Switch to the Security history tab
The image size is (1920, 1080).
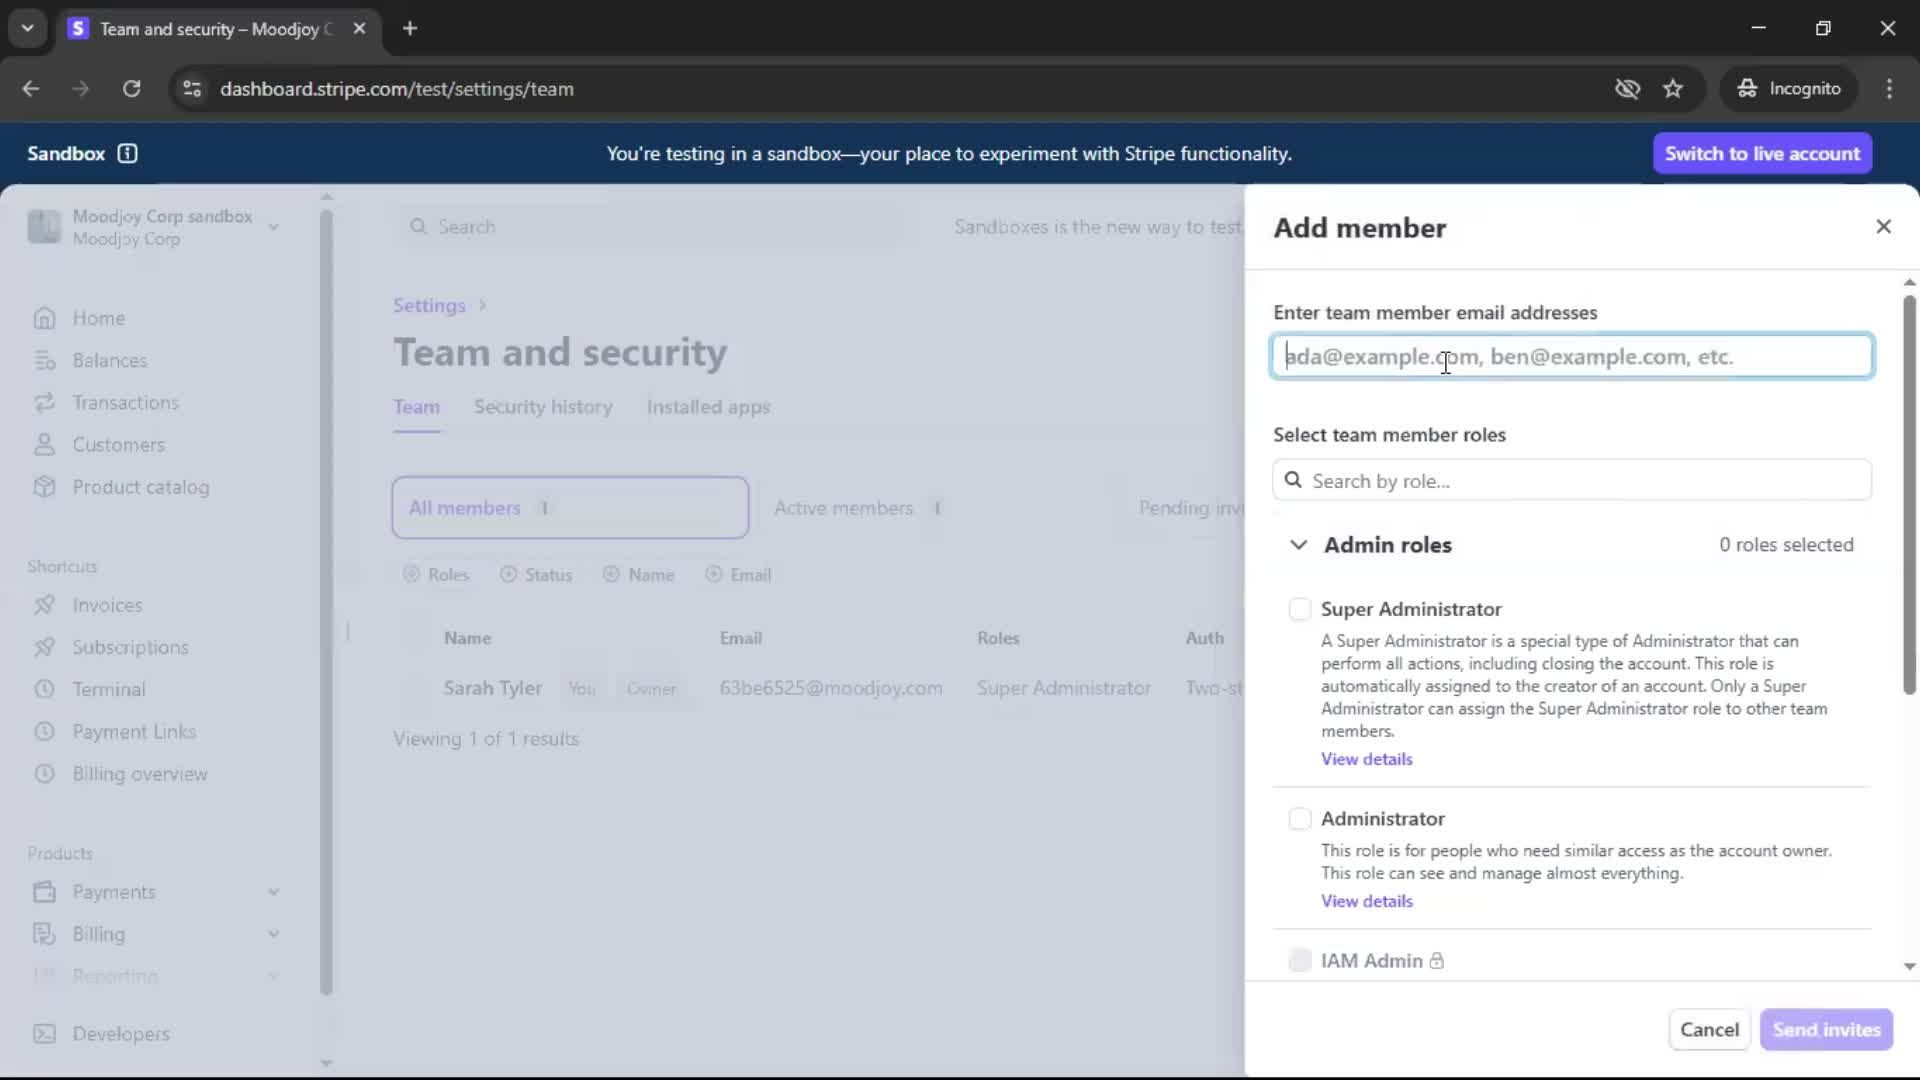542,407
